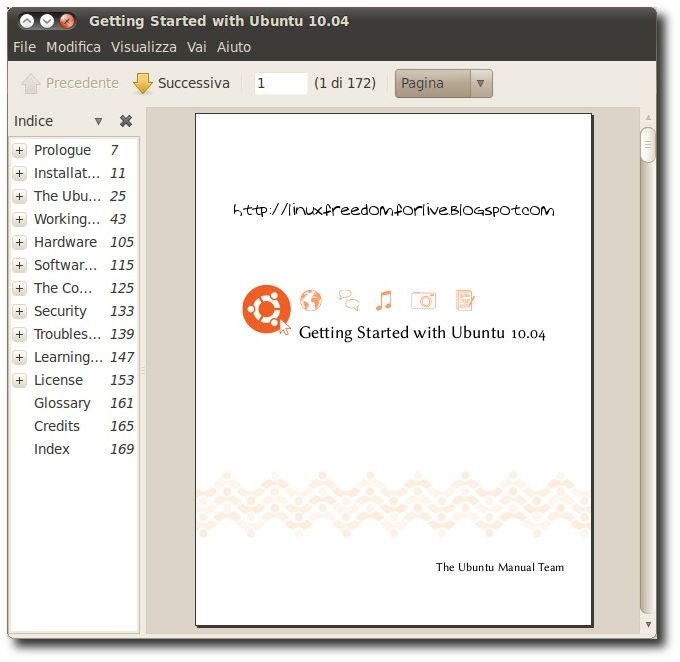Click the document icon on the cover
The height and width of the screenshot is (662, 680).
pyautogui.click(x=465, y=300)
